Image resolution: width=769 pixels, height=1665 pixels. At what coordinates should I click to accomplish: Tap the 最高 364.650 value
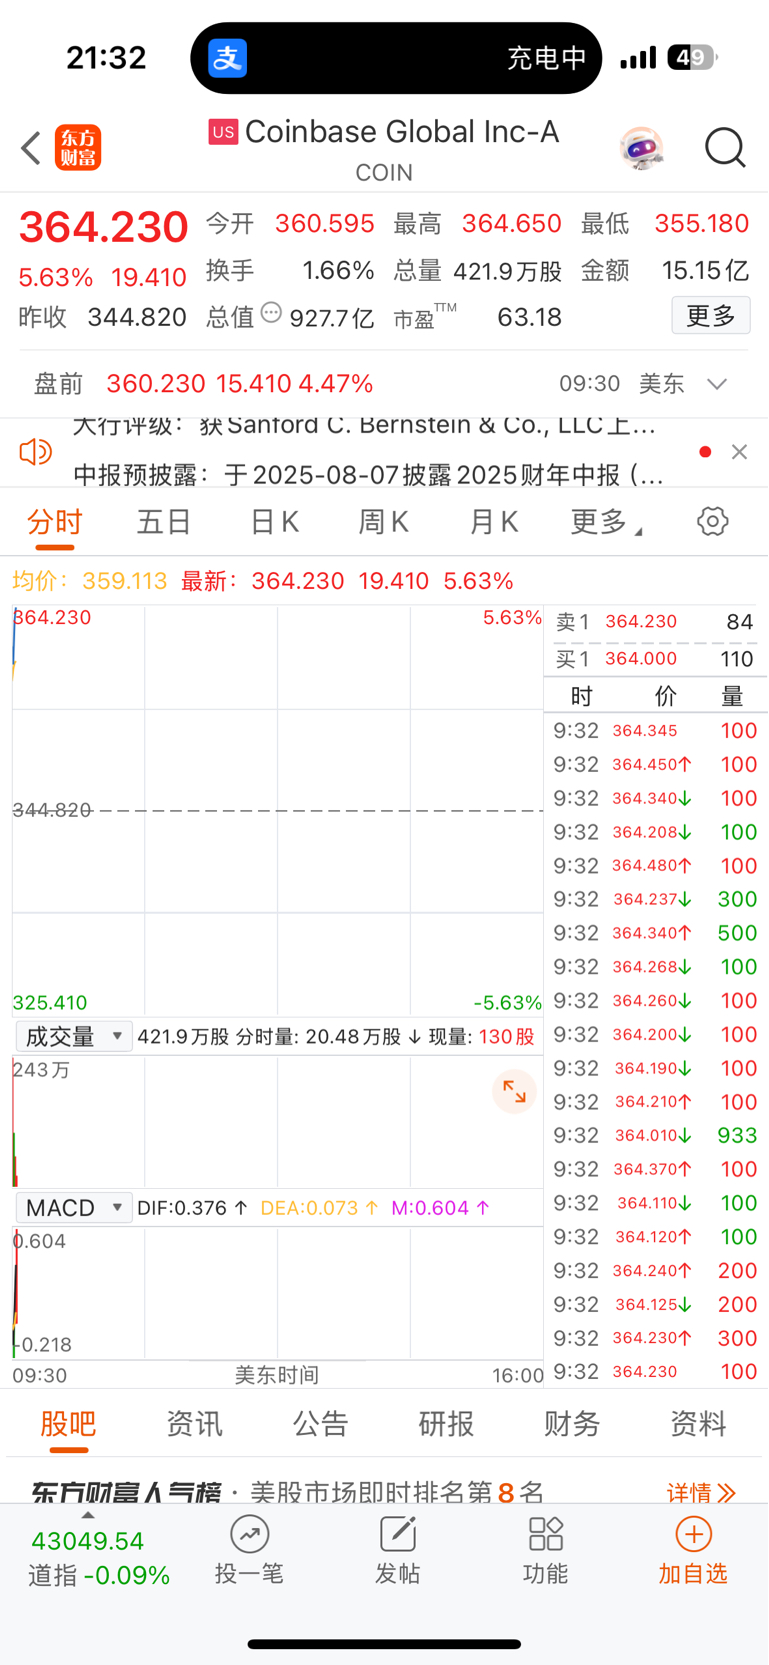(511, 223)
